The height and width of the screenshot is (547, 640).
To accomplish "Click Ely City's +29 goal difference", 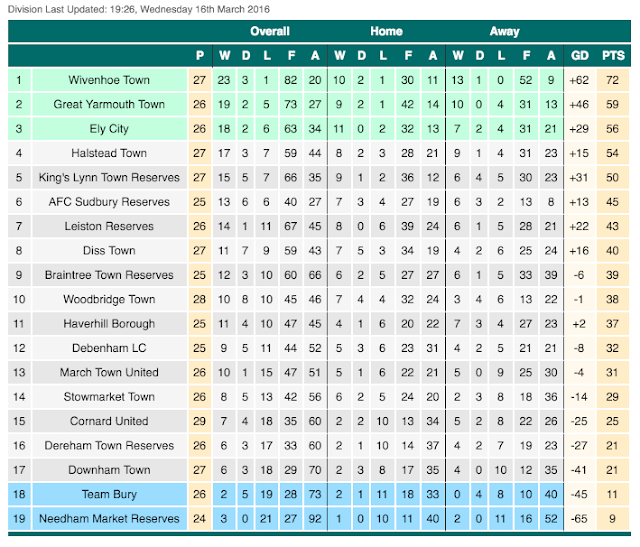I will [579, 129].
